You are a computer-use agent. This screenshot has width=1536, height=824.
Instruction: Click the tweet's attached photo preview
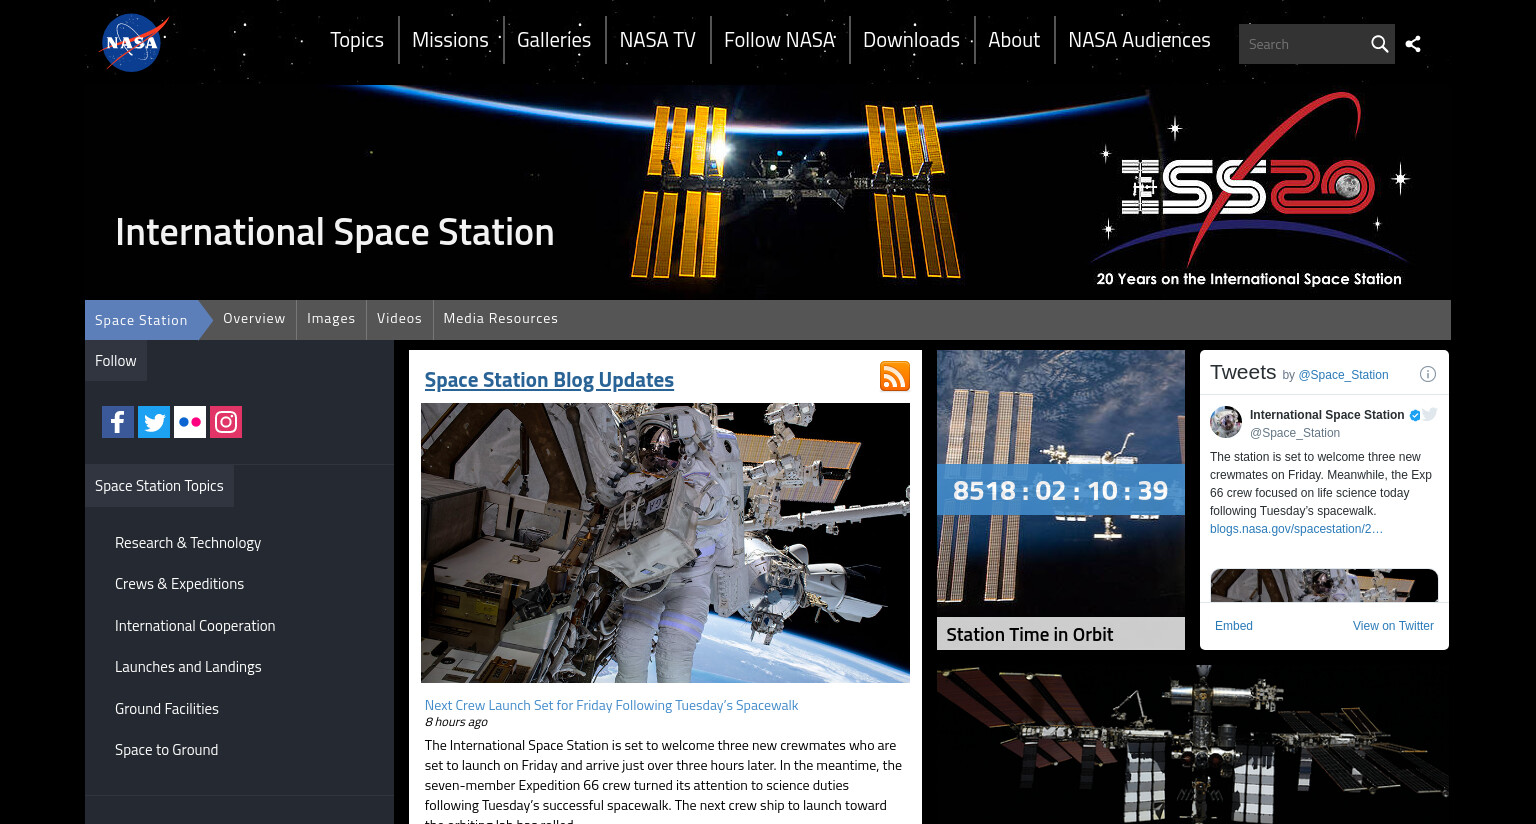click(1324, 586)
